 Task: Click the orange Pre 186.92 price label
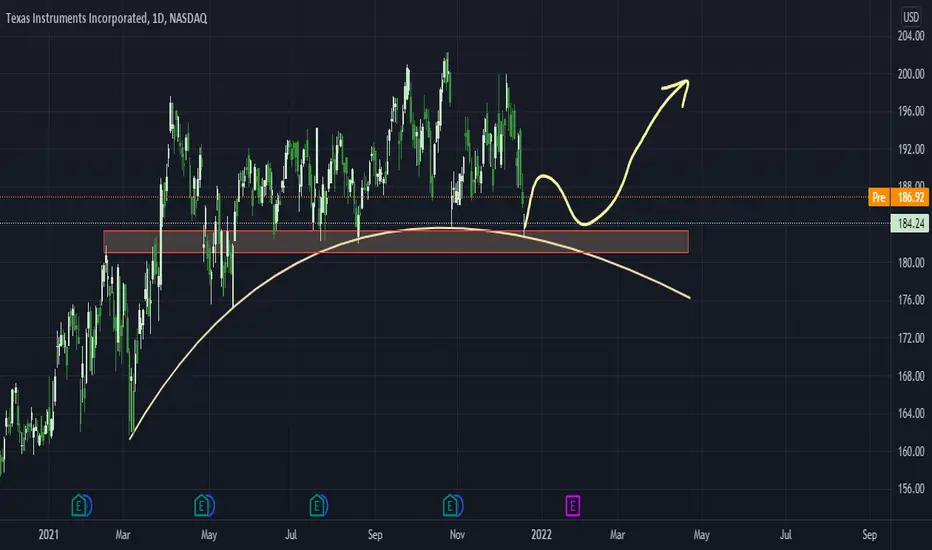pos(898,197)
